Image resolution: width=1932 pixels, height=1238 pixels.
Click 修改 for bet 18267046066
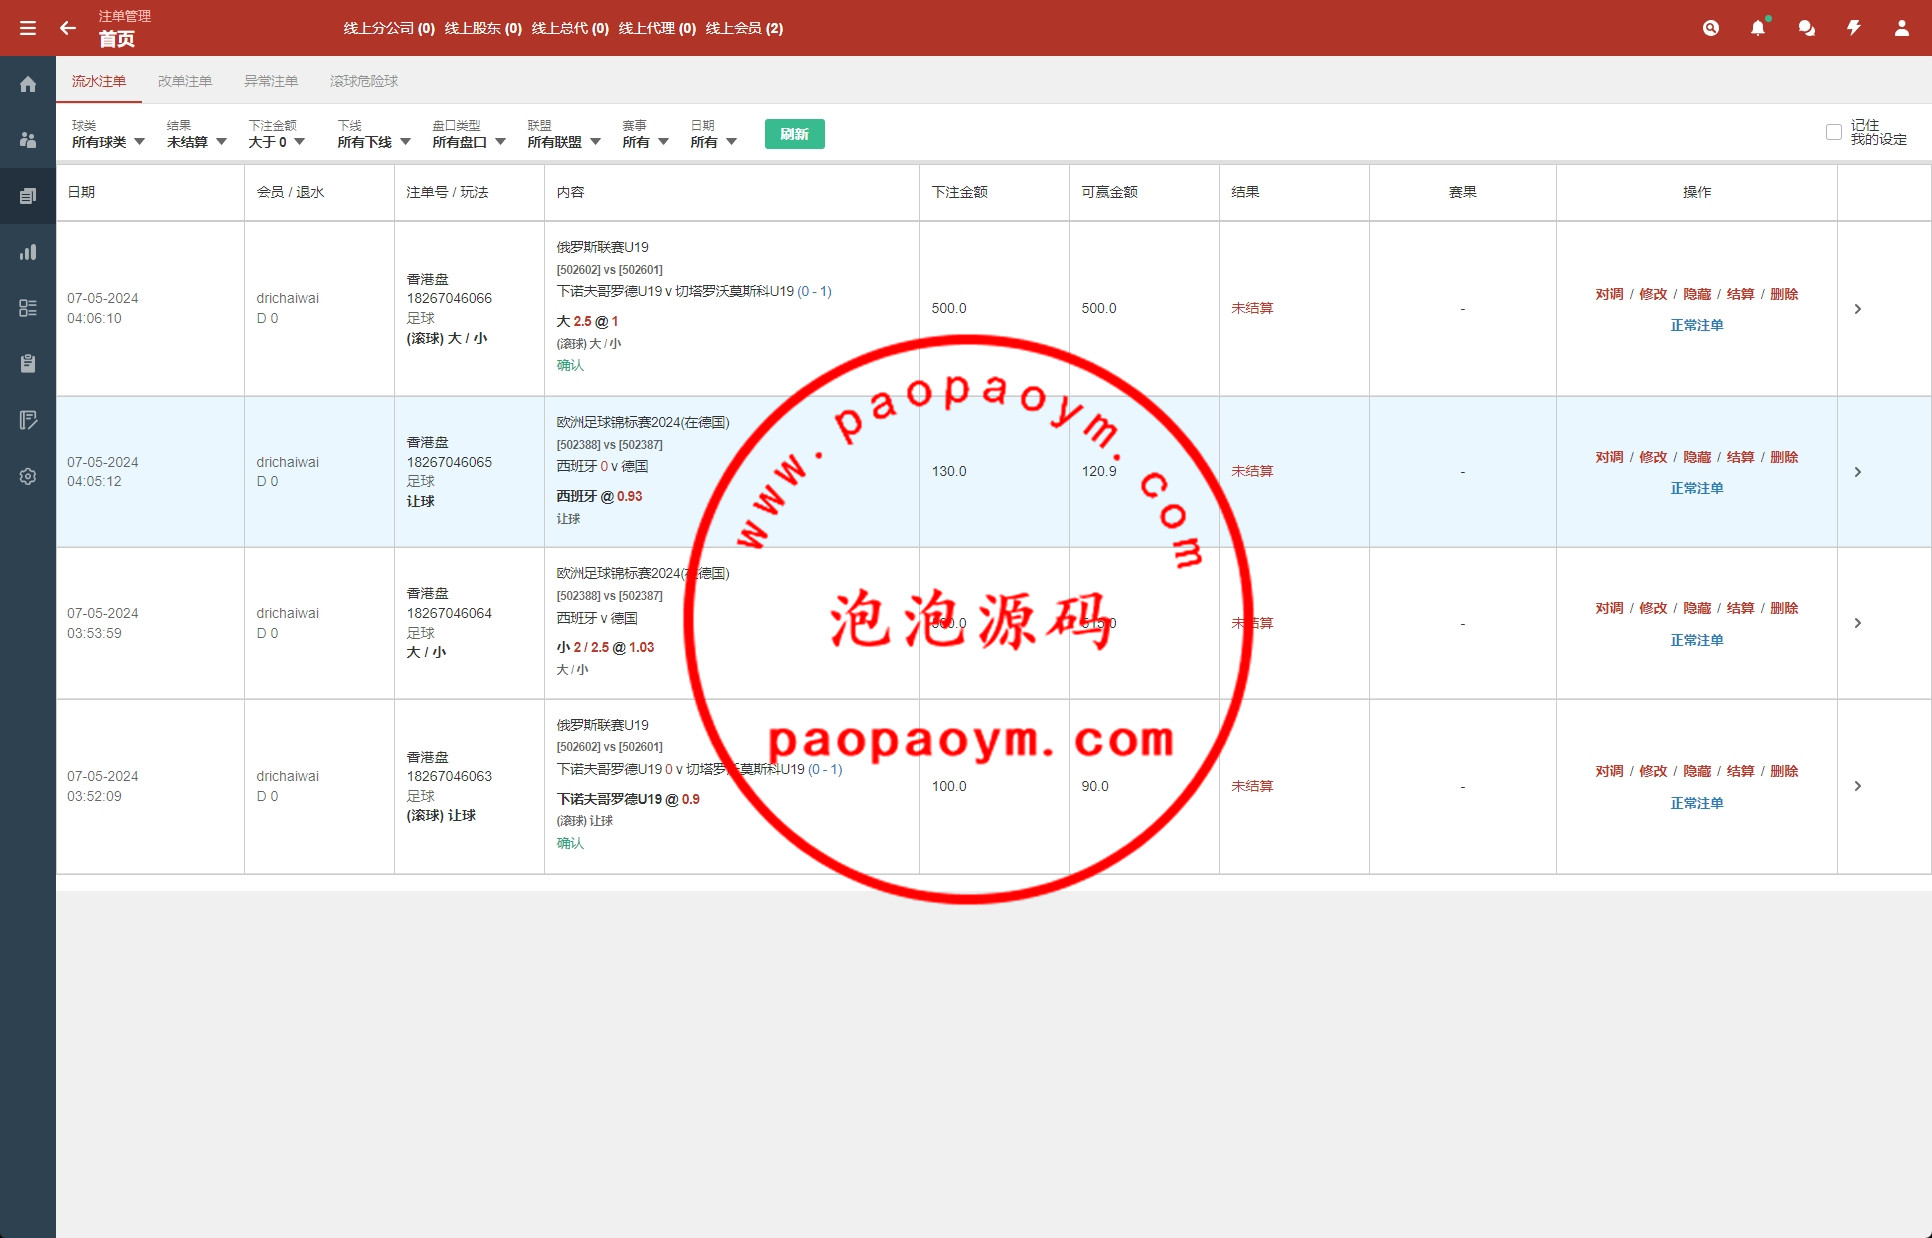coord(1653,294)
